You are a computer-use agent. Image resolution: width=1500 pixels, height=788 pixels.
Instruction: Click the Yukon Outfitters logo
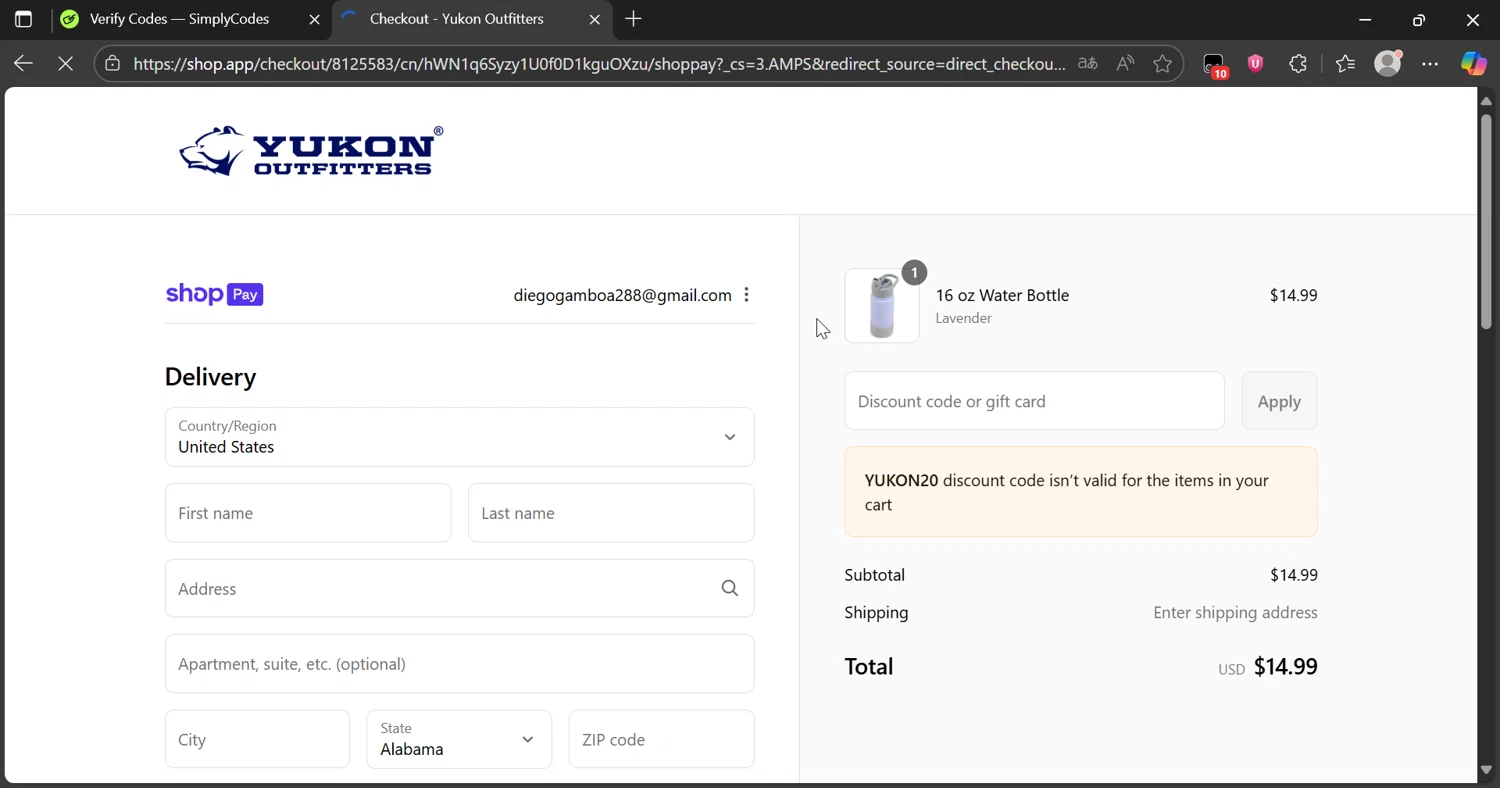[311, 151]
